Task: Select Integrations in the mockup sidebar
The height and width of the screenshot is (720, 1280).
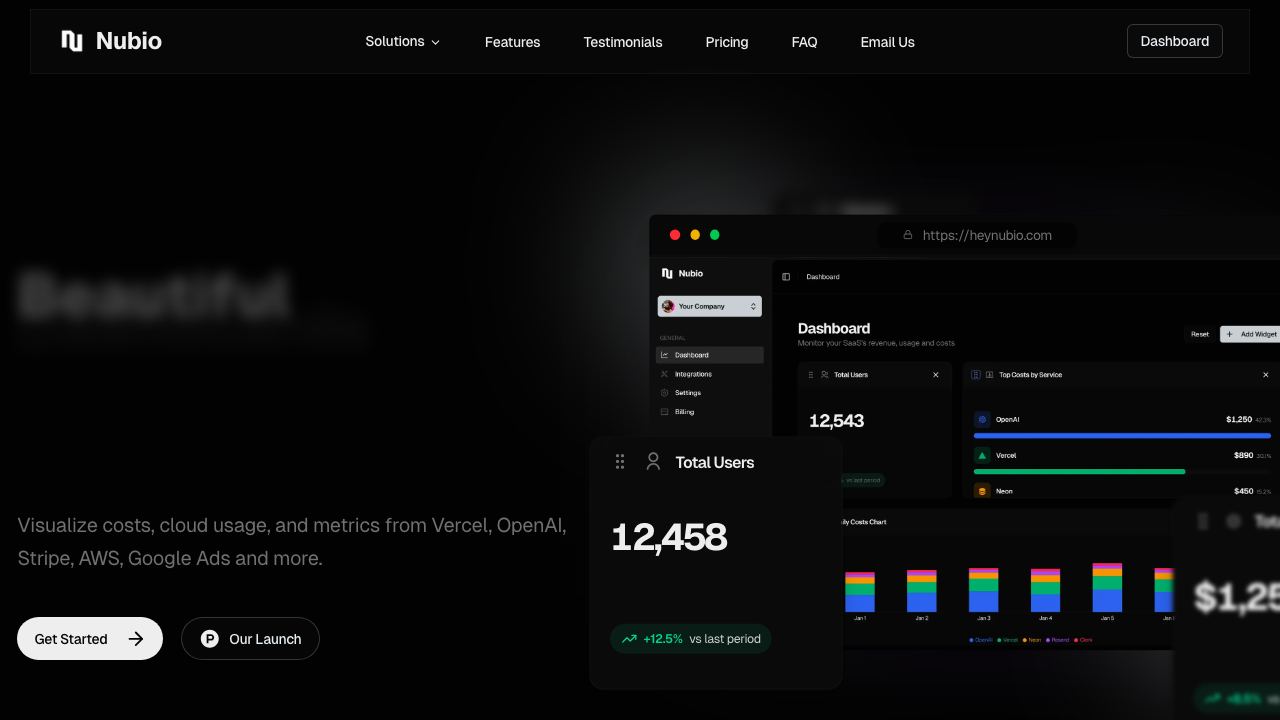Action: (x=709, y=374)
